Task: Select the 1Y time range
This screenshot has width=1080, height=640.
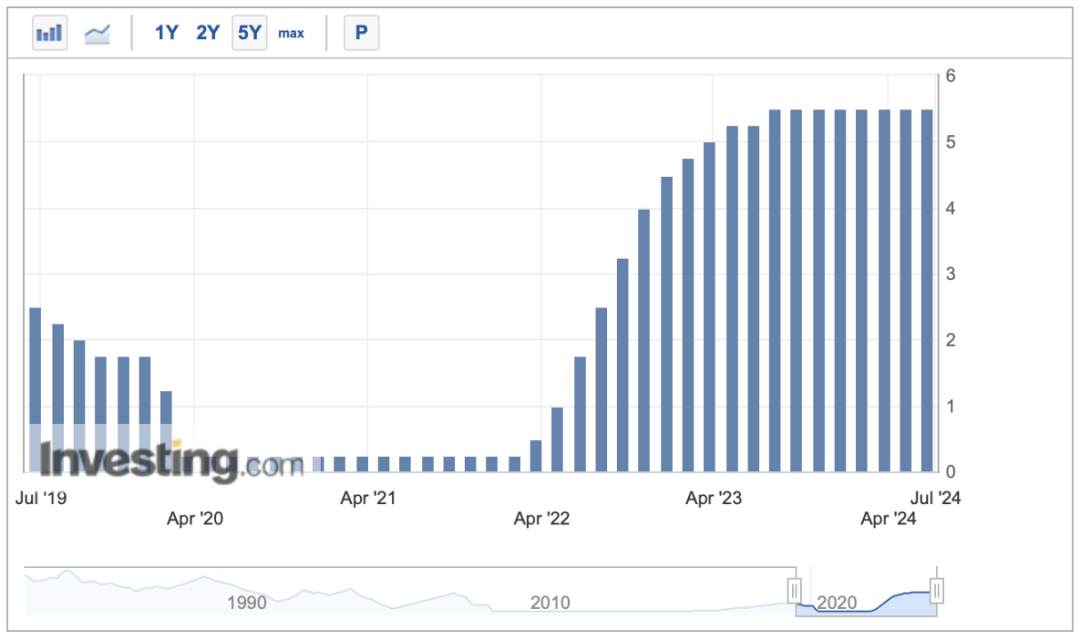Action: coord(166,33)
